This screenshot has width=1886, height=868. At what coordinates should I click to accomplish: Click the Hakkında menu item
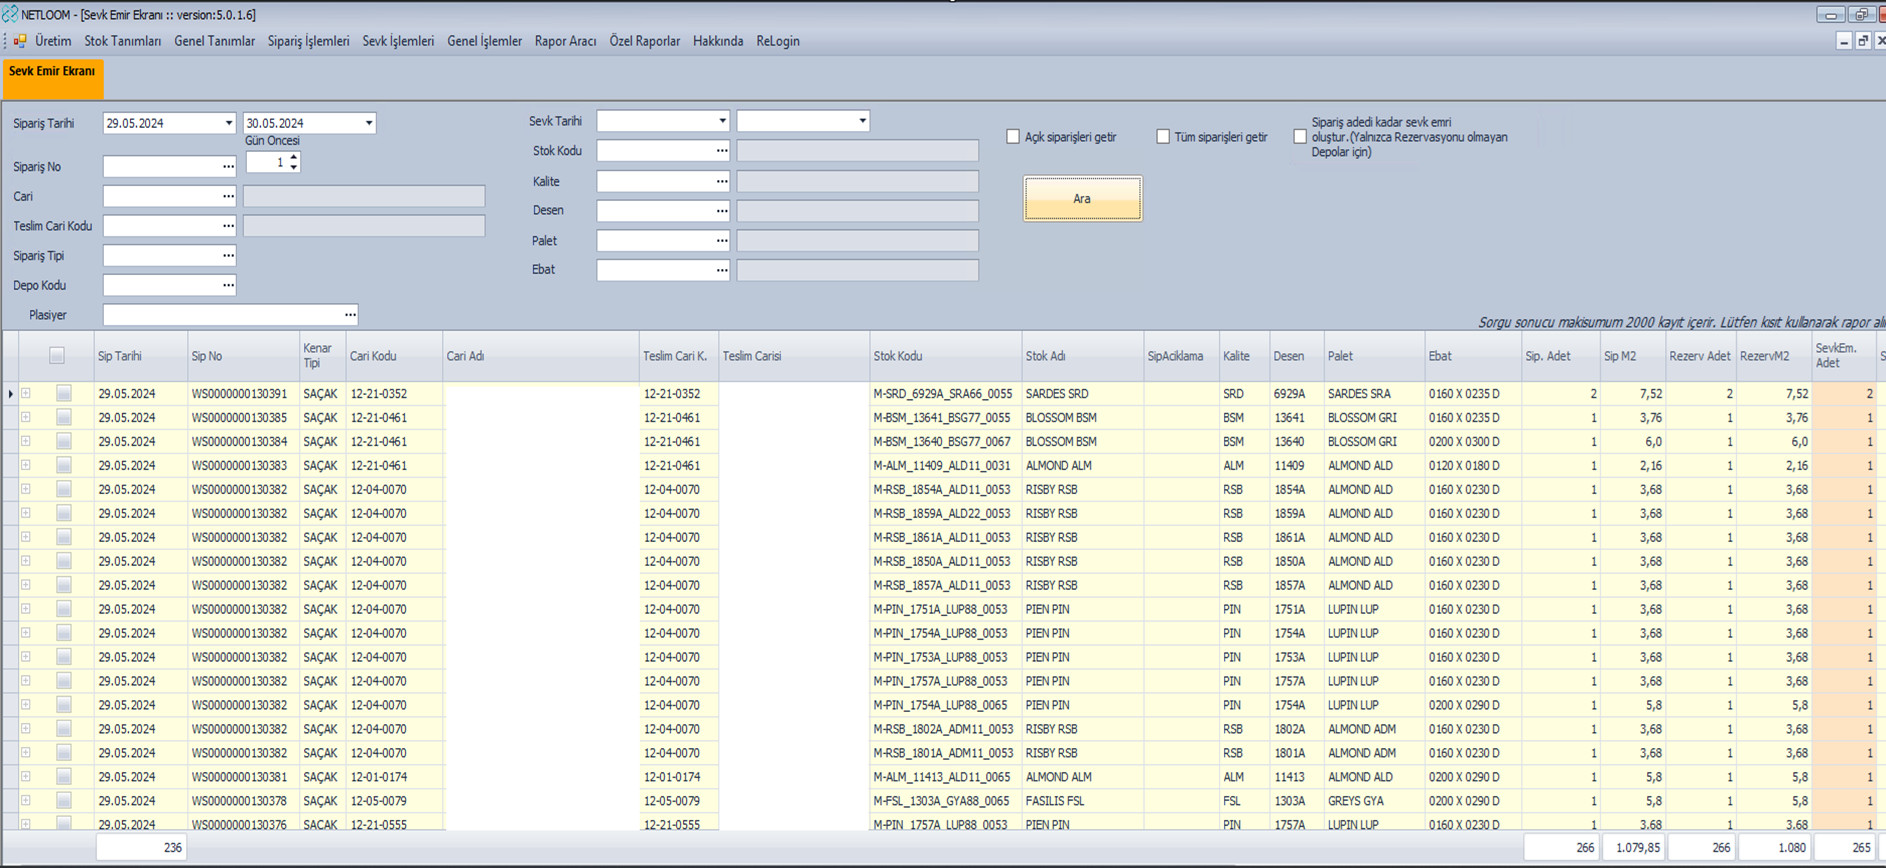click(x=718, y=41)
